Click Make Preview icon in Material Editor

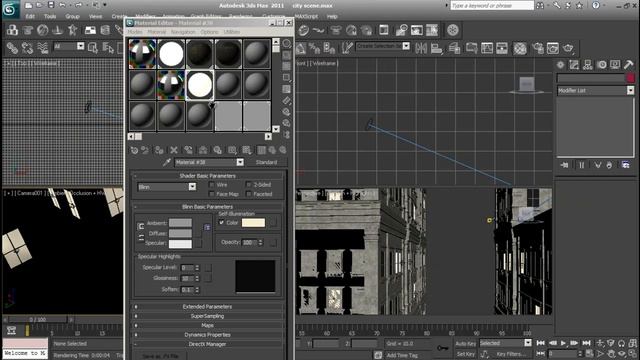pos(287,100)
